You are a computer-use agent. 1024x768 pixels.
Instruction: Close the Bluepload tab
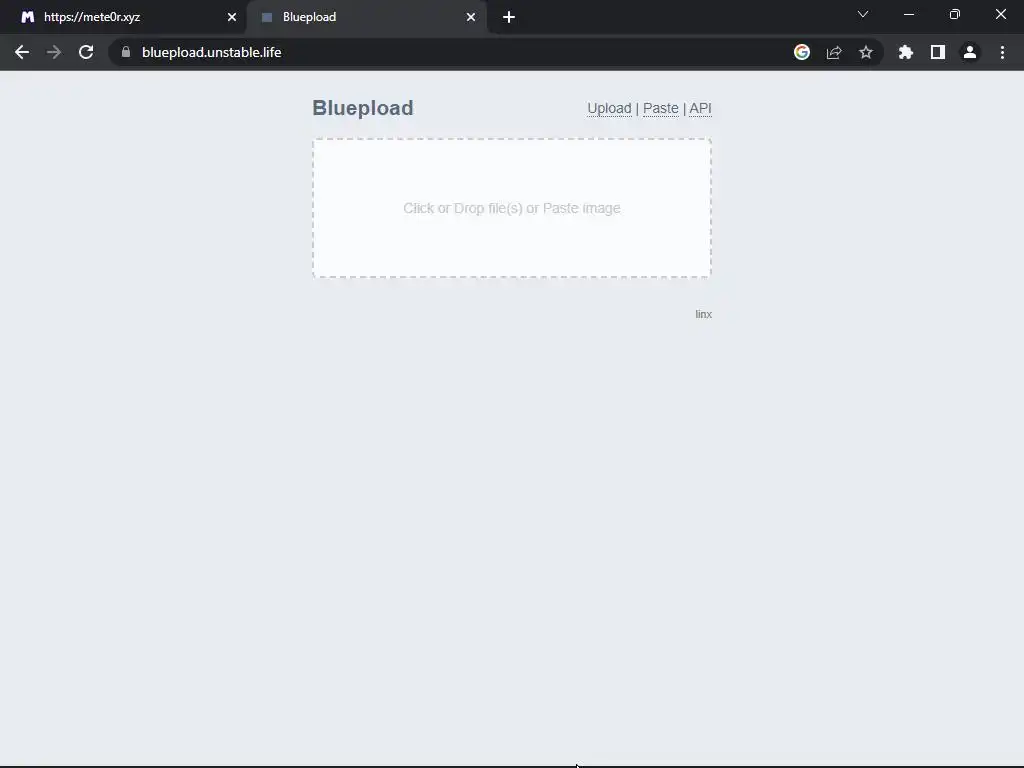coord(471,17)
